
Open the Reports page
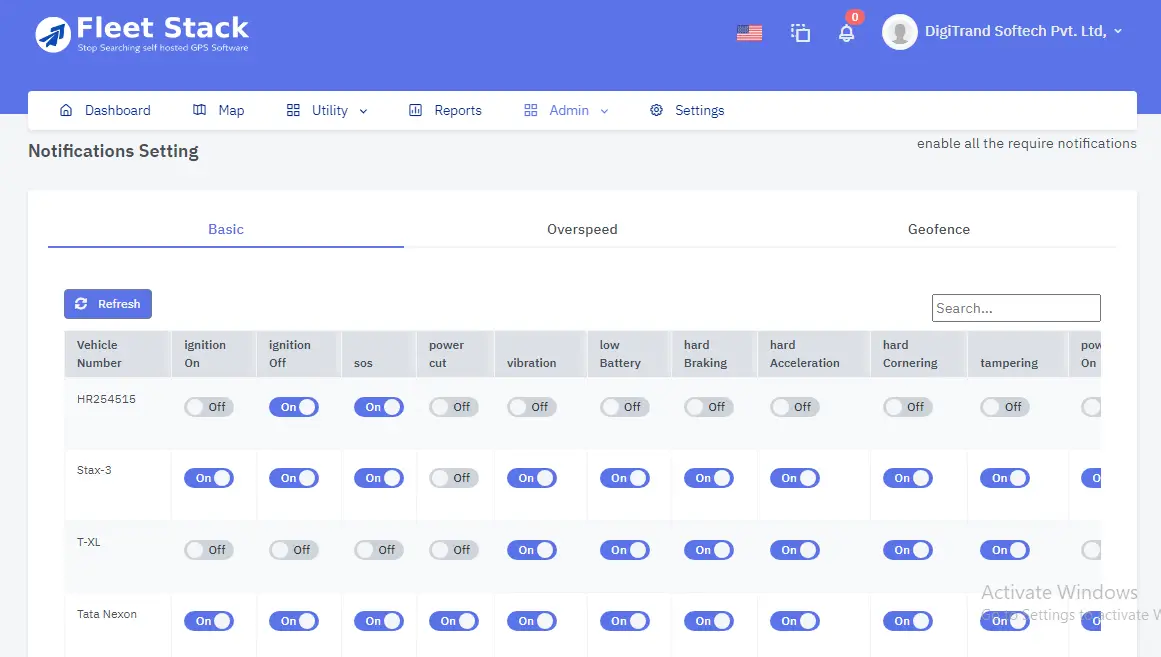pos(445,110)
